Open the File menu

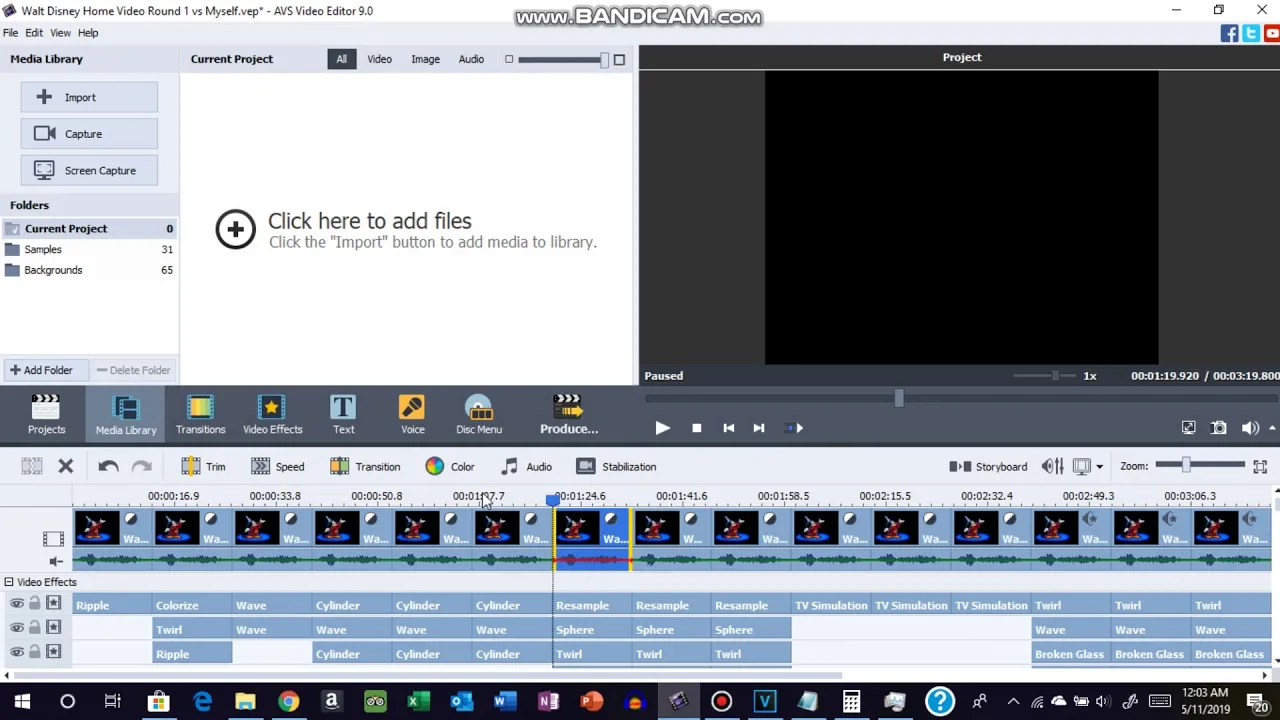[10, 33]
